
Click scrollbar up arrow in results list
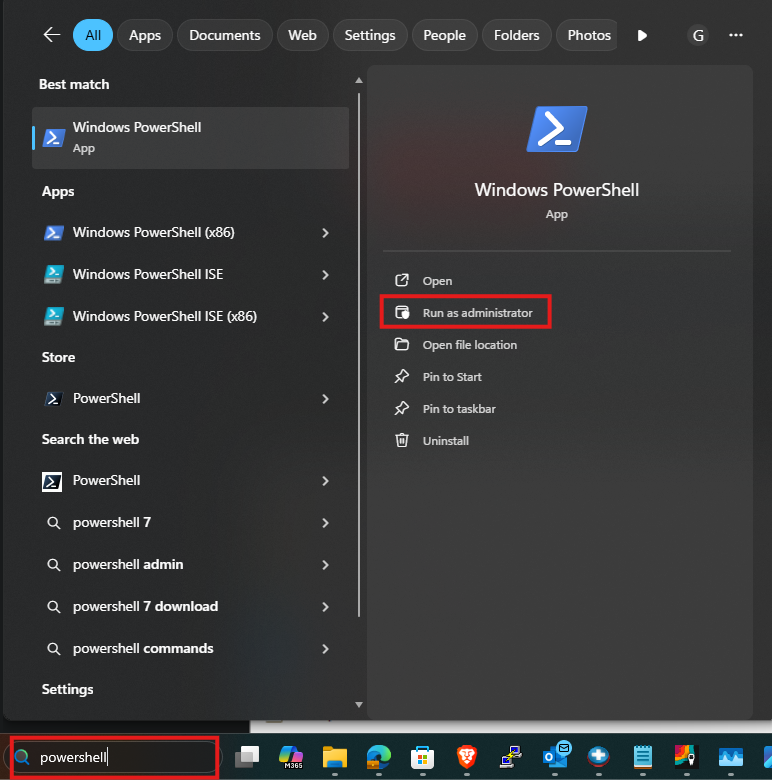[x=359, y=80]
